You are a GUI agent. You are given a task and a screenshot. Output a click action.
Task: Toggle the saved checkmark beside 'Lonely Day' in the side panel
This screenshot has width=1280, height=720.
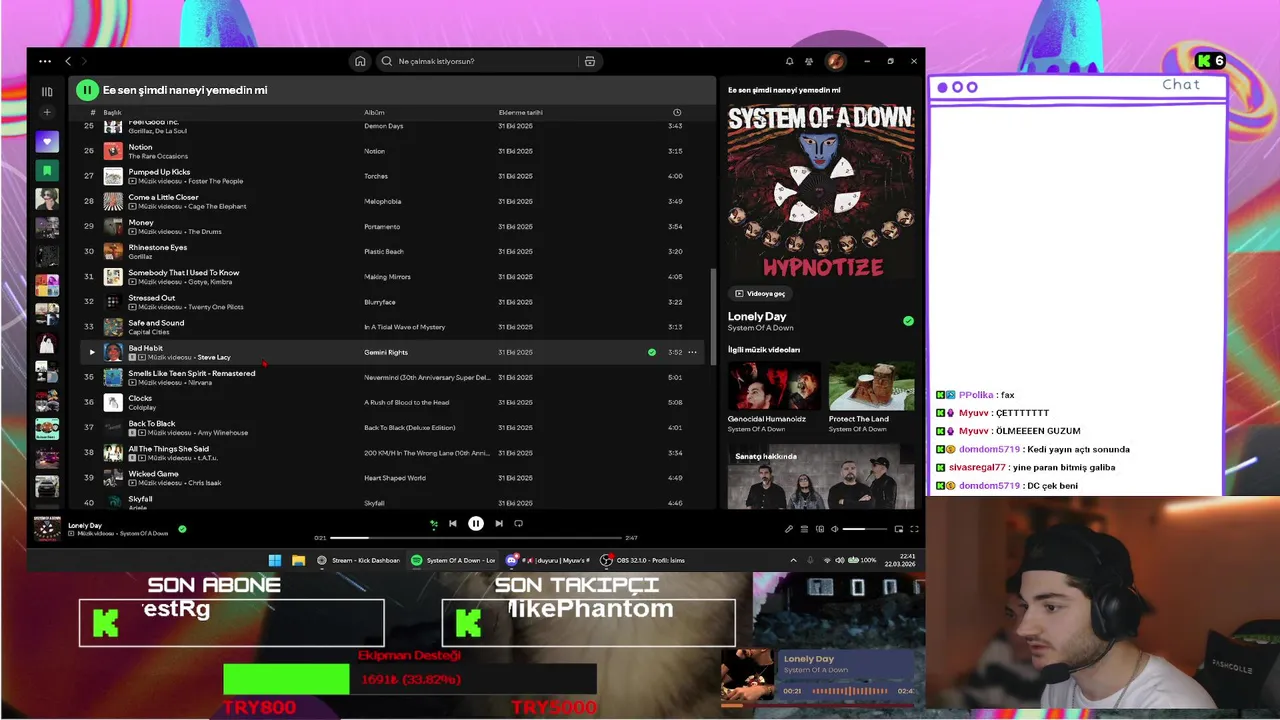point(908,321)
